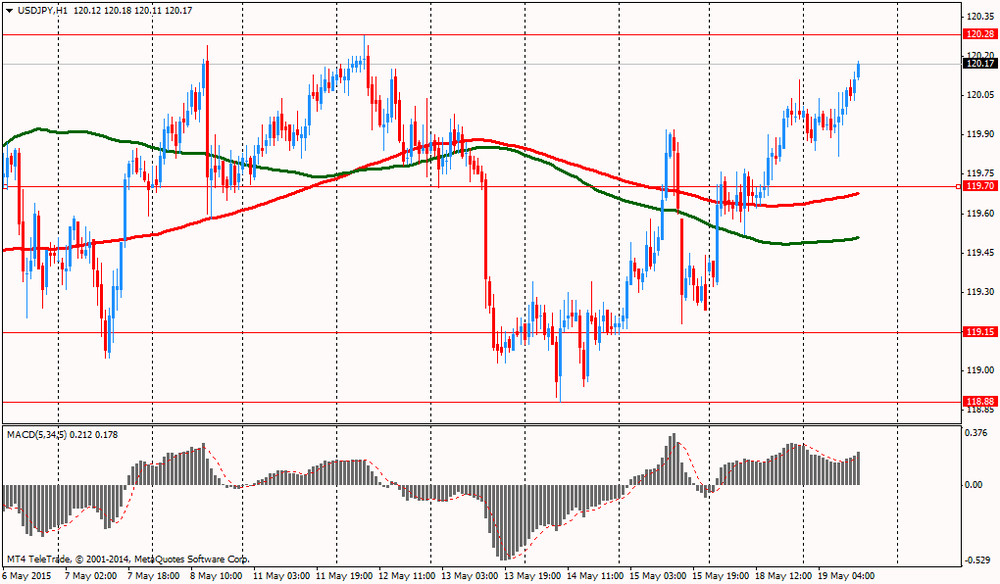
Task: Click the MACD scale value -0.529
Action: pos(976,560)
